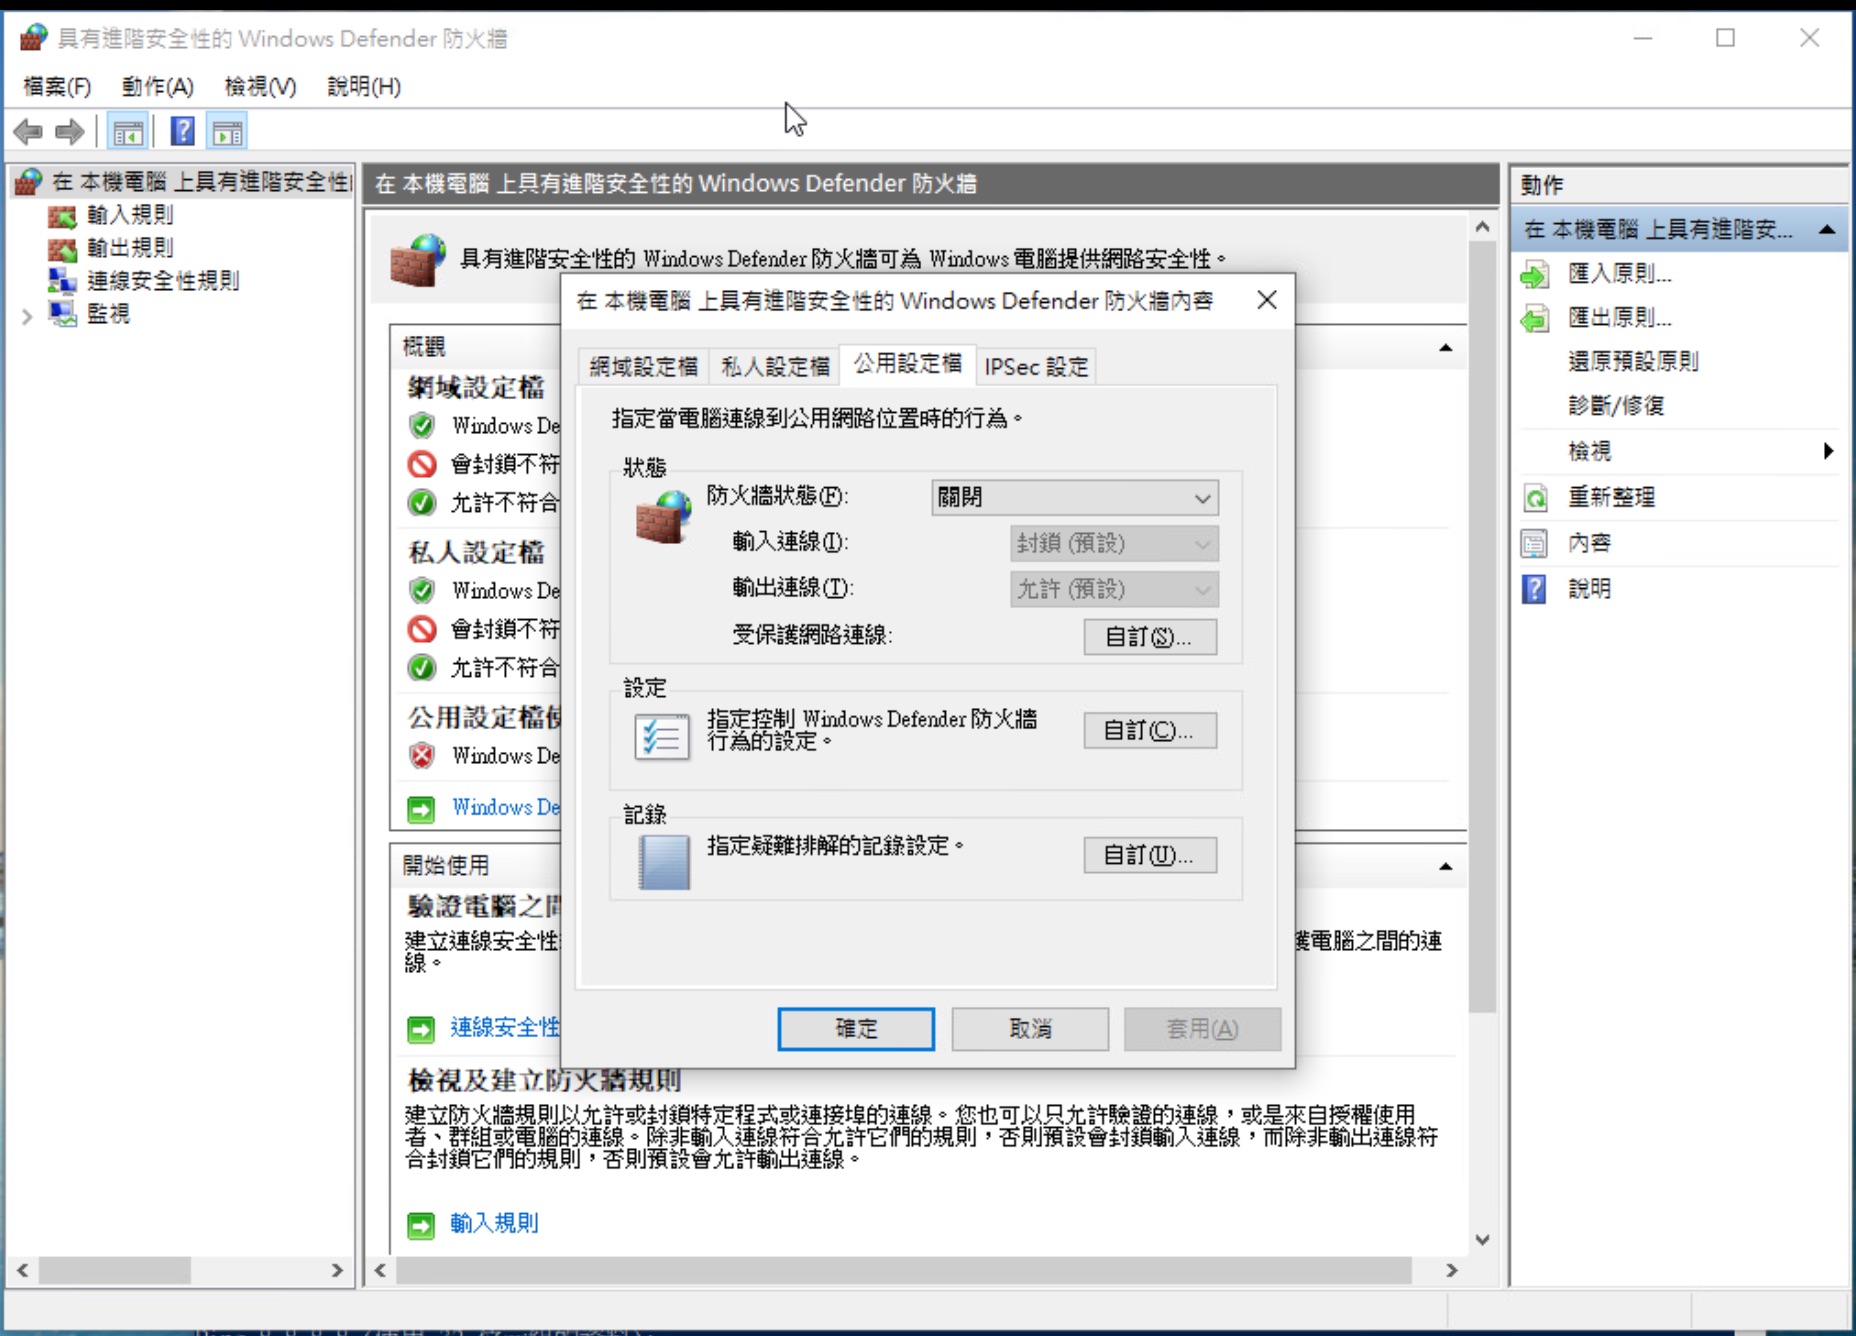Click the firewall brick-globe icon in dialog status
Screen dimensions: 1856x1336
[663, 517]
